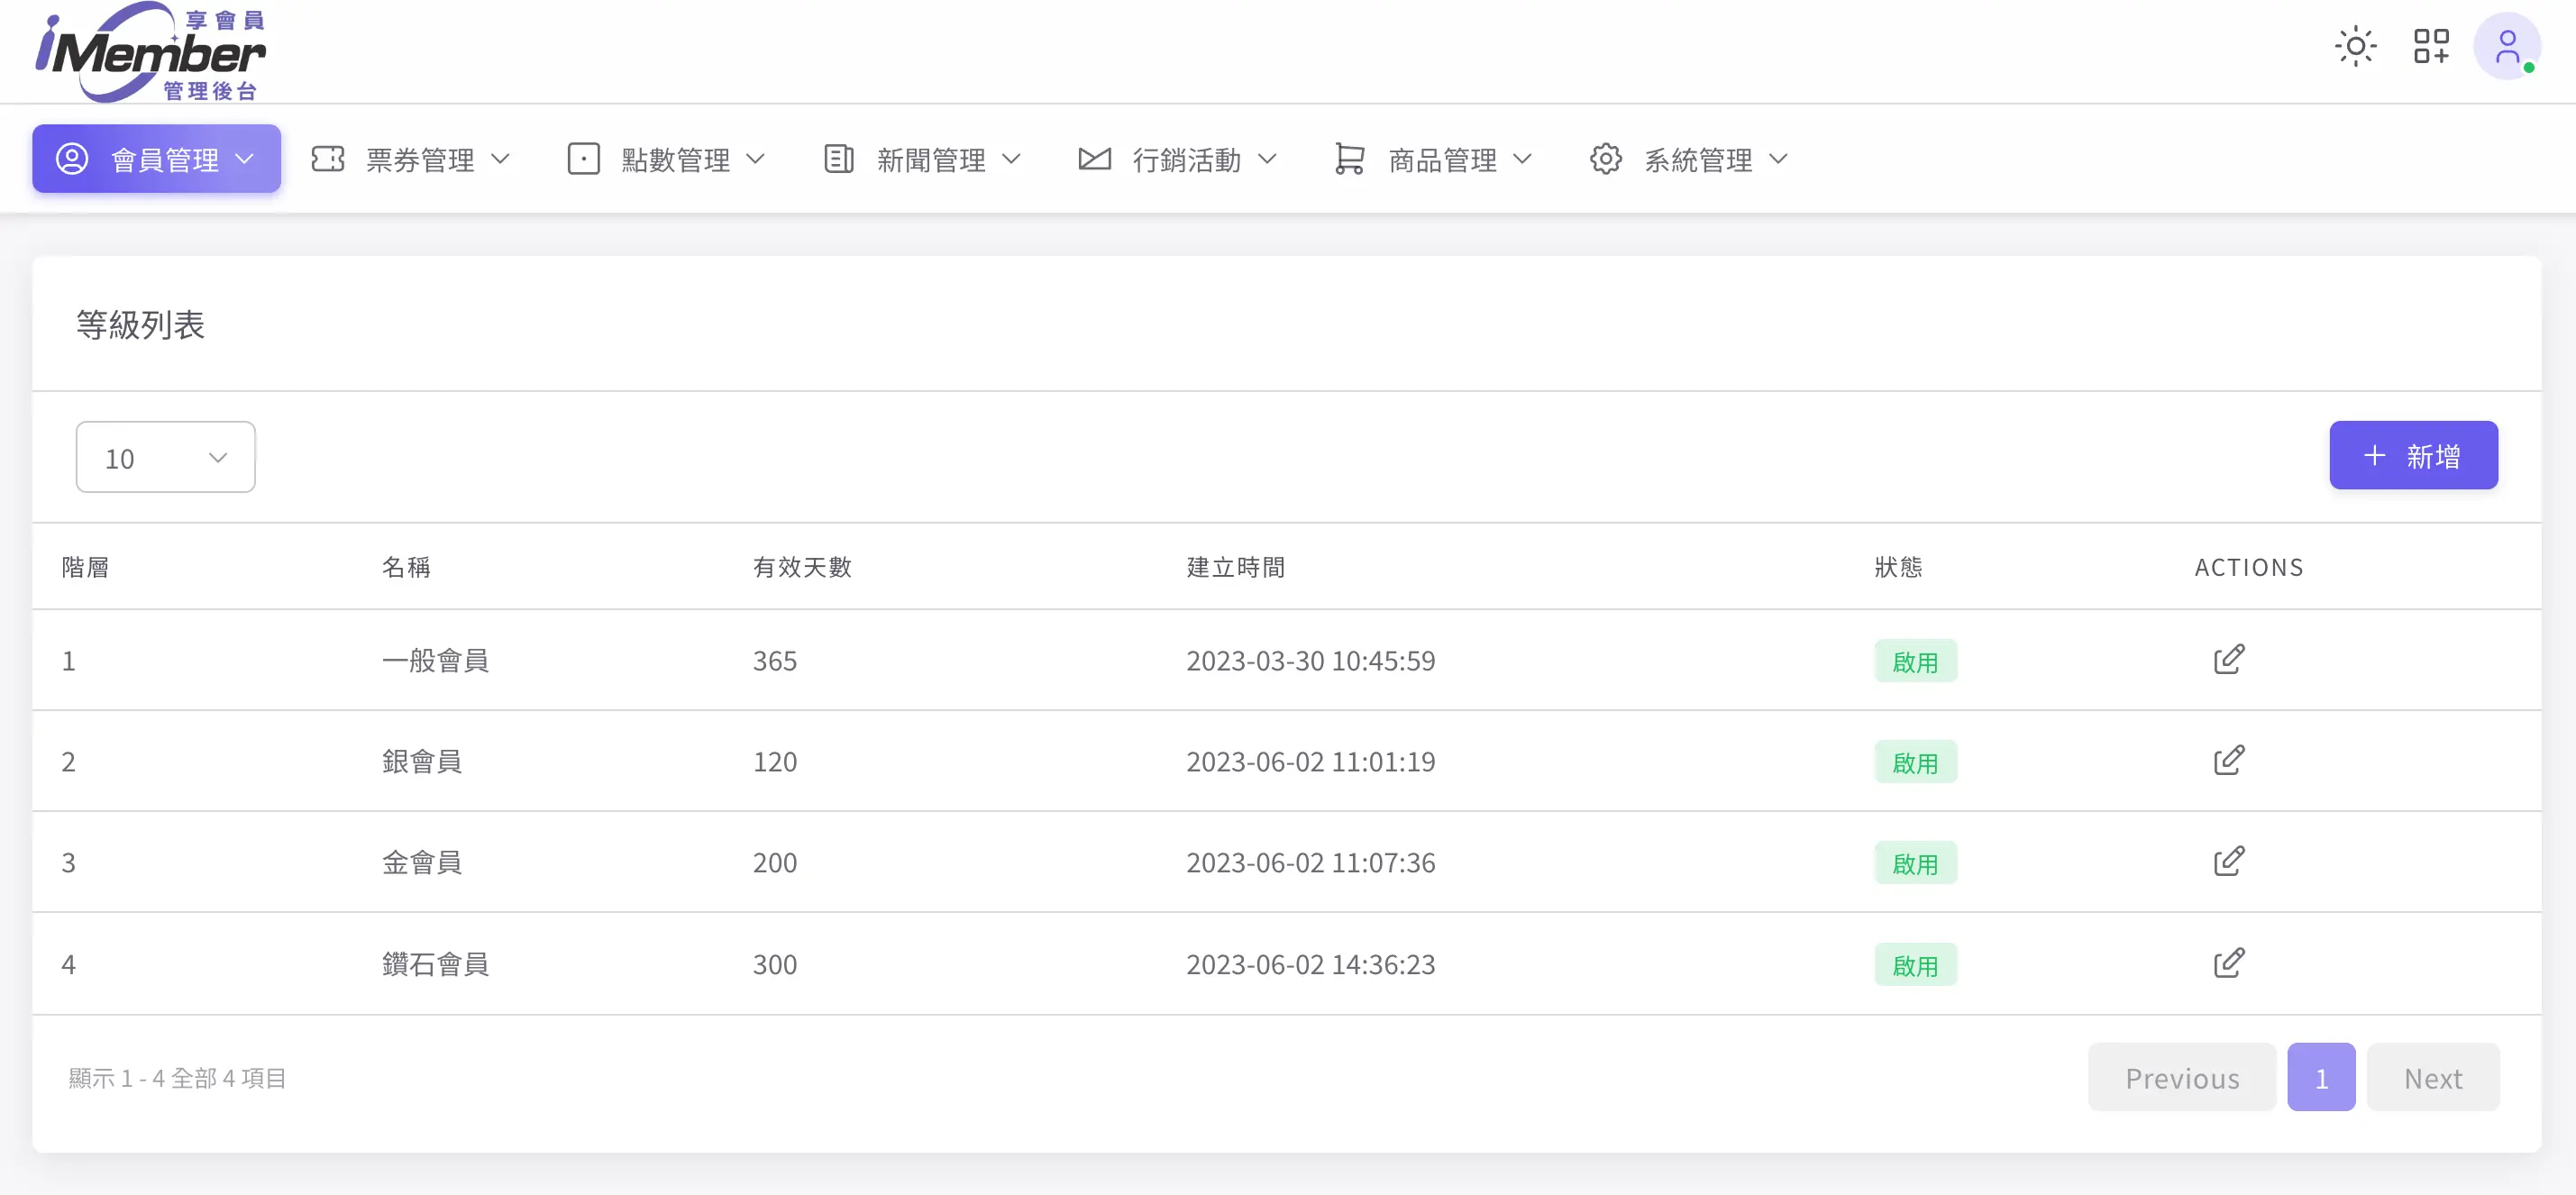Edit the 一般會員 level row

(2228, 660)
